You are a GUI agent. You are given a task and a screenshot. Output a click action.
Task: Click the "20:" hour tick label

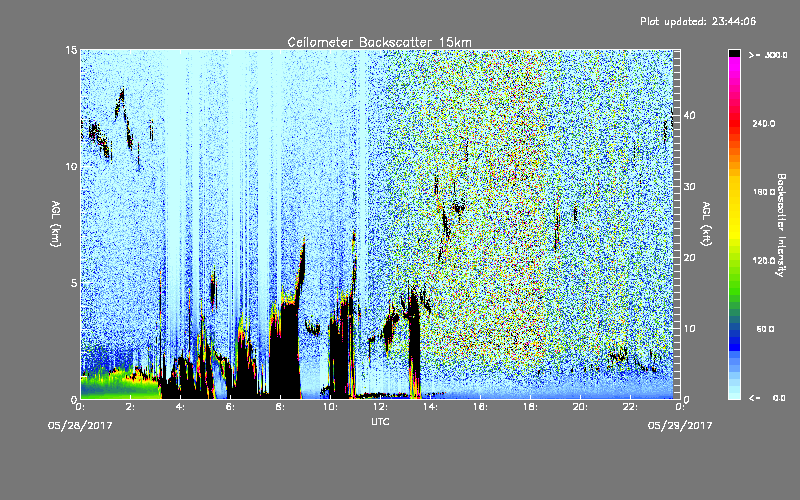click(581, 407)
